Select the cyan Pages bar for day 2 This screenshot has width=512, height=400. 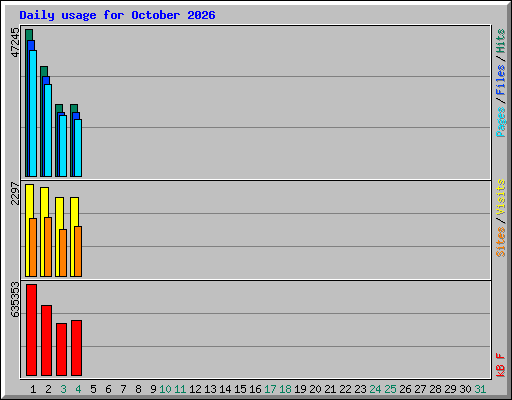click(x=48, y=130)
